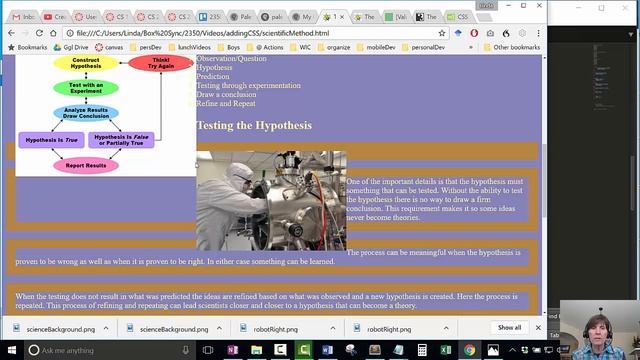Open Word from the taskbar

[x=327, y=350]
